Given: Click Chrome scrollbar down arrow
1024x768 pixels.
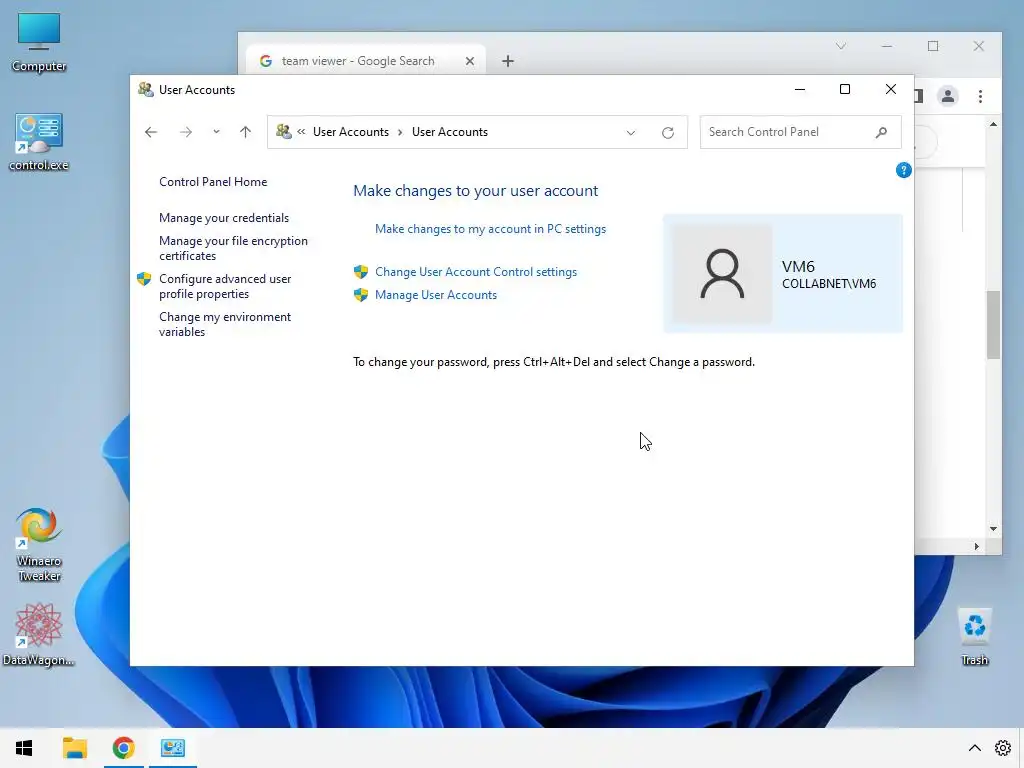Looking at the screenshot, I should [993, 529].
